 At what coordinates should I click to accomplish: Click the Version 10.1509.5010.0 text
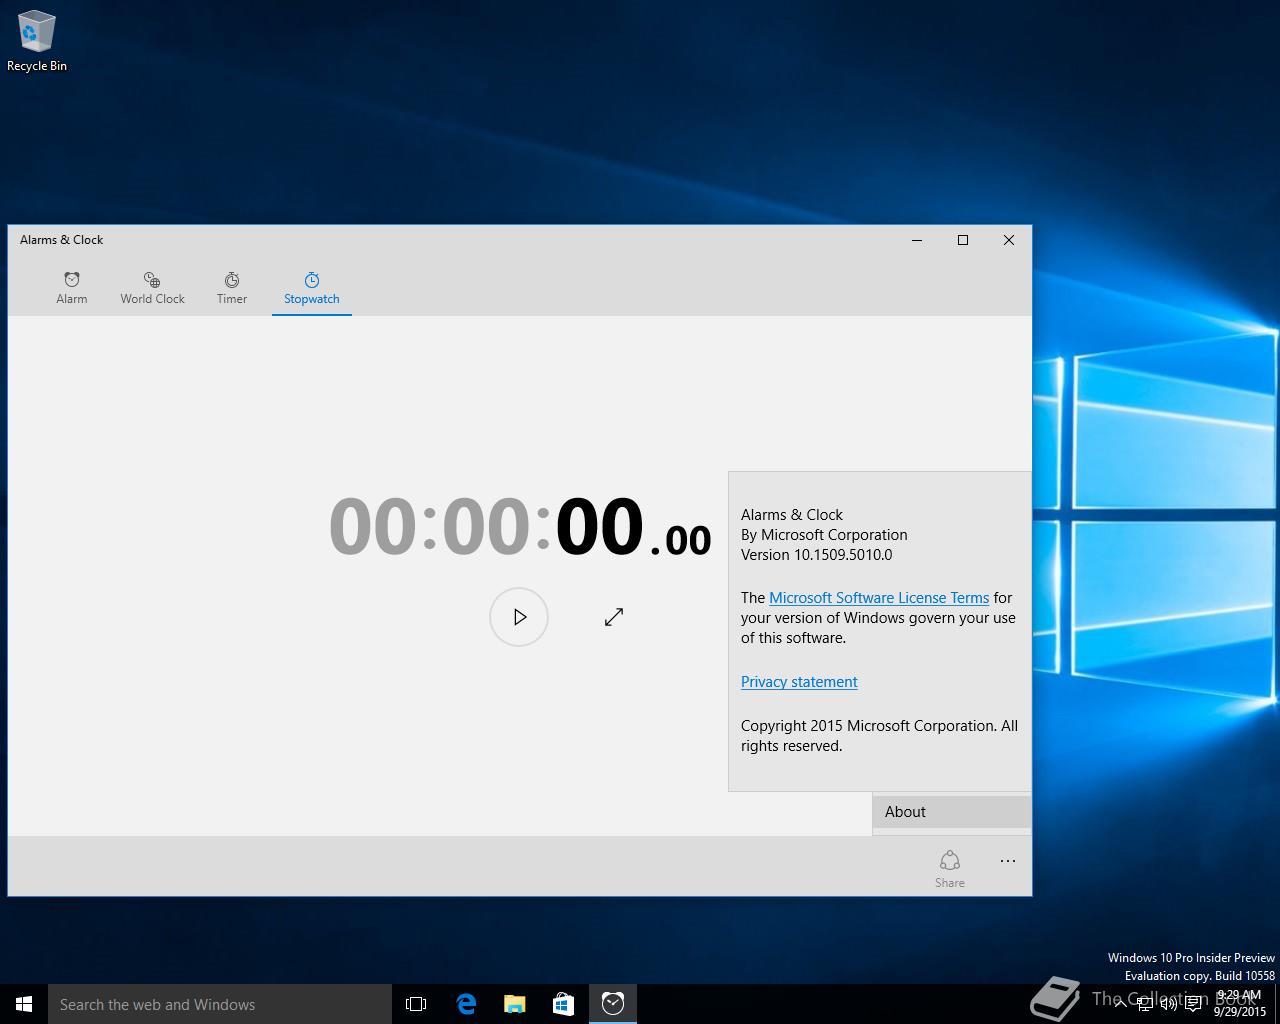point(816,555)
